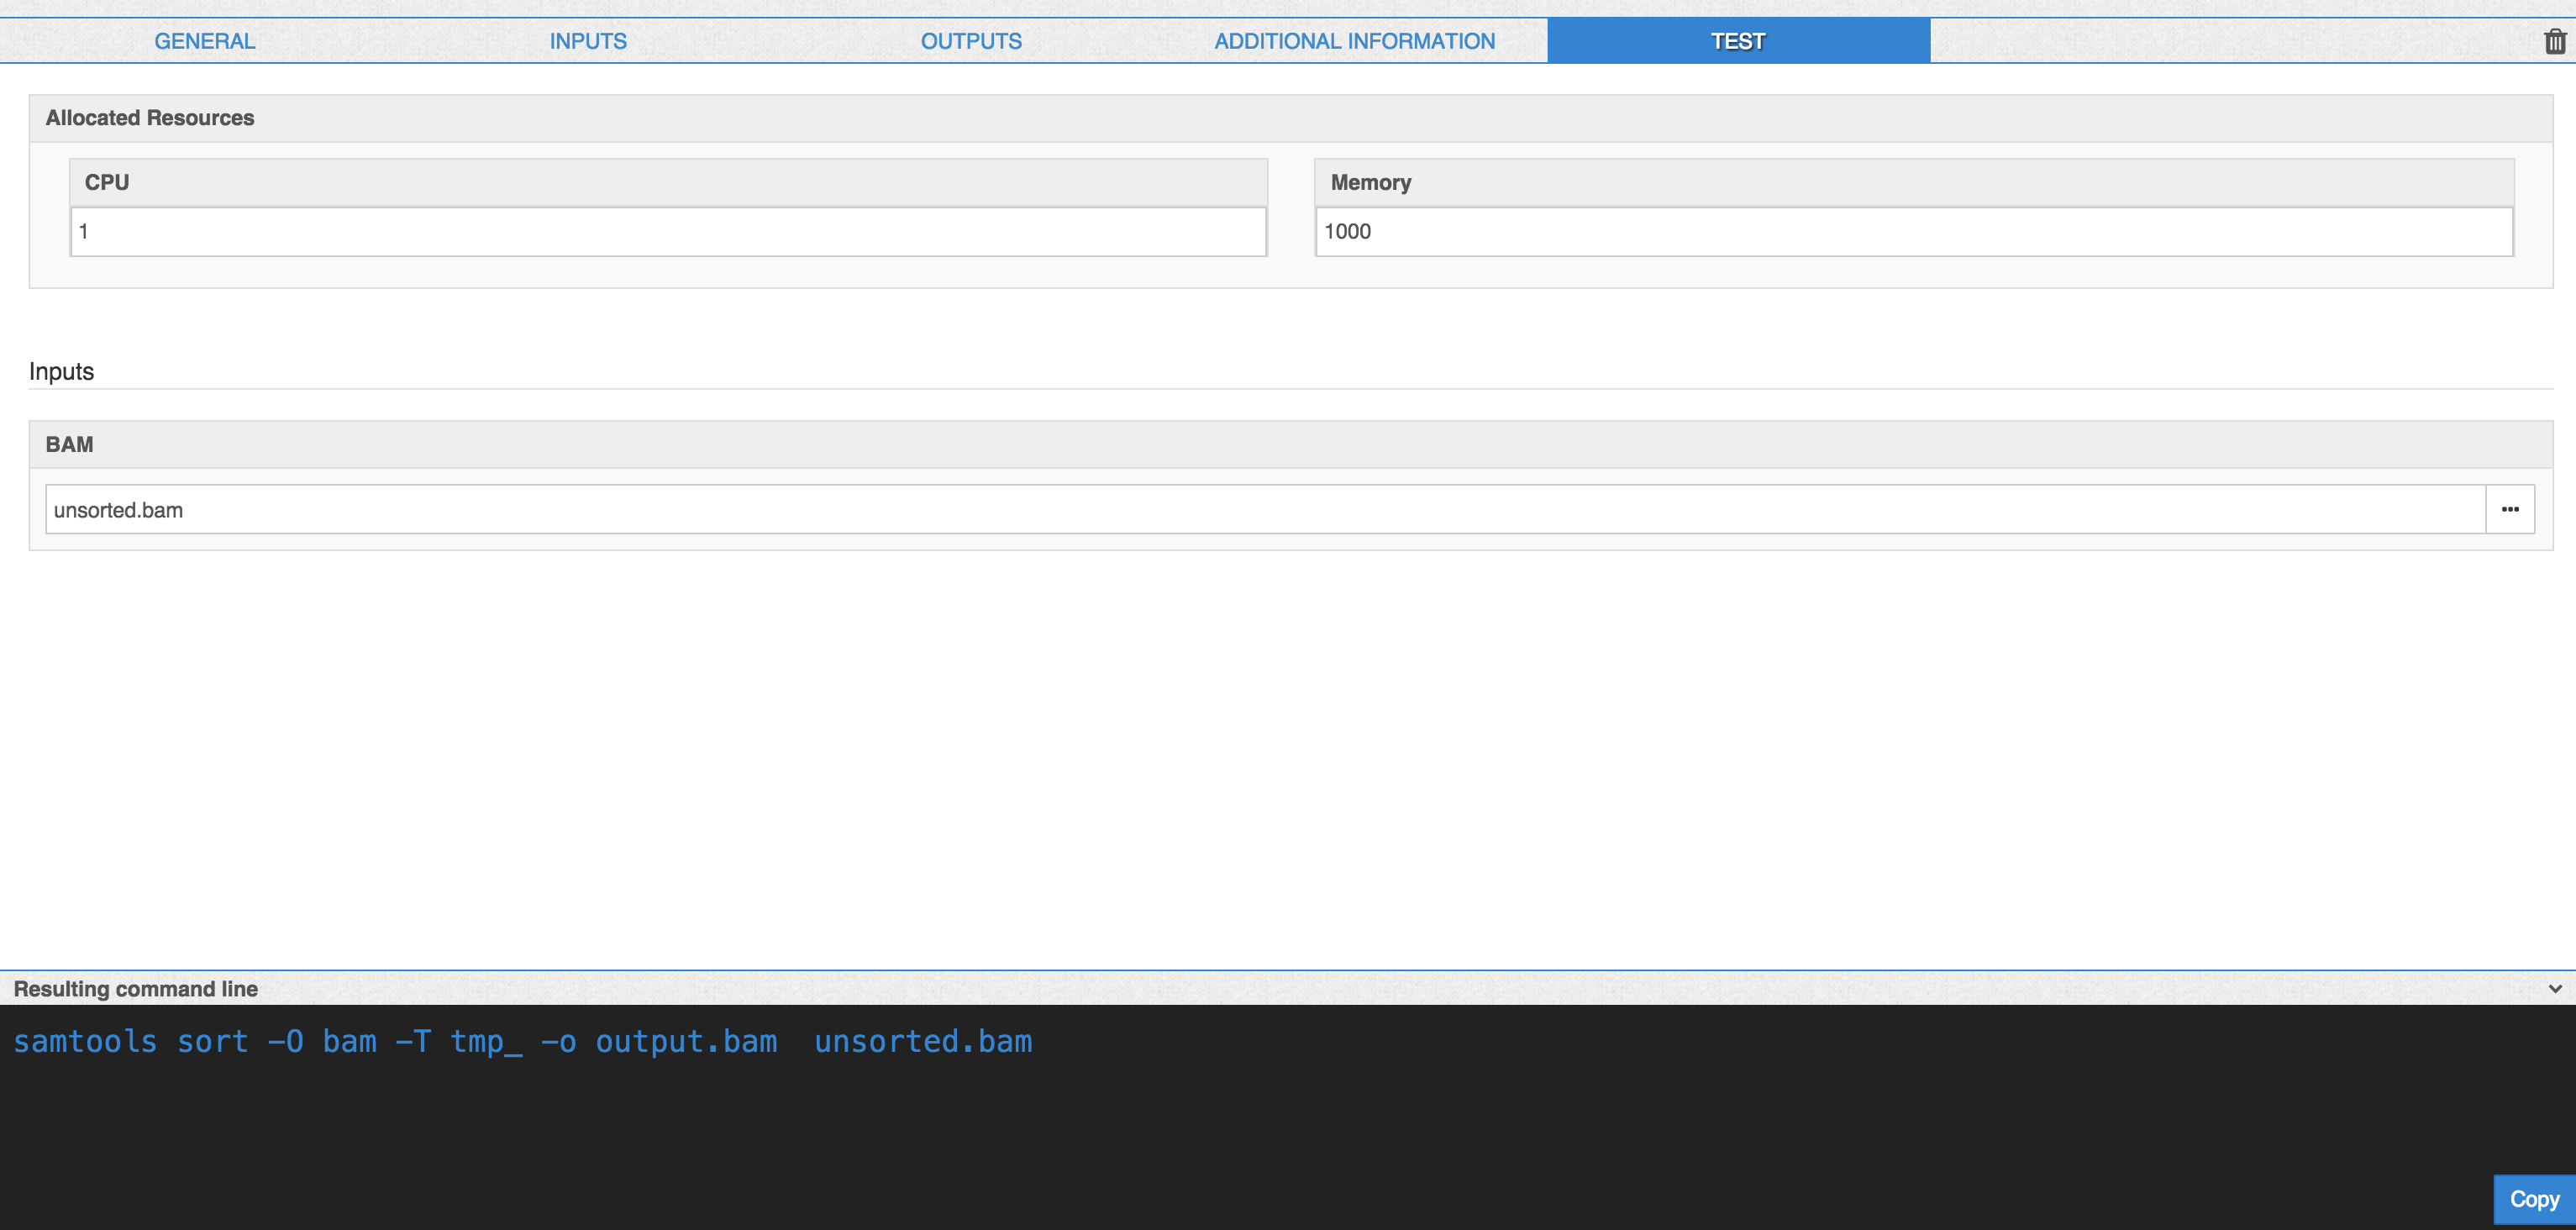Viewport: 2576px width, 1230px height.
Task: Focus the Memory value field
Action: coord(1914,232)
